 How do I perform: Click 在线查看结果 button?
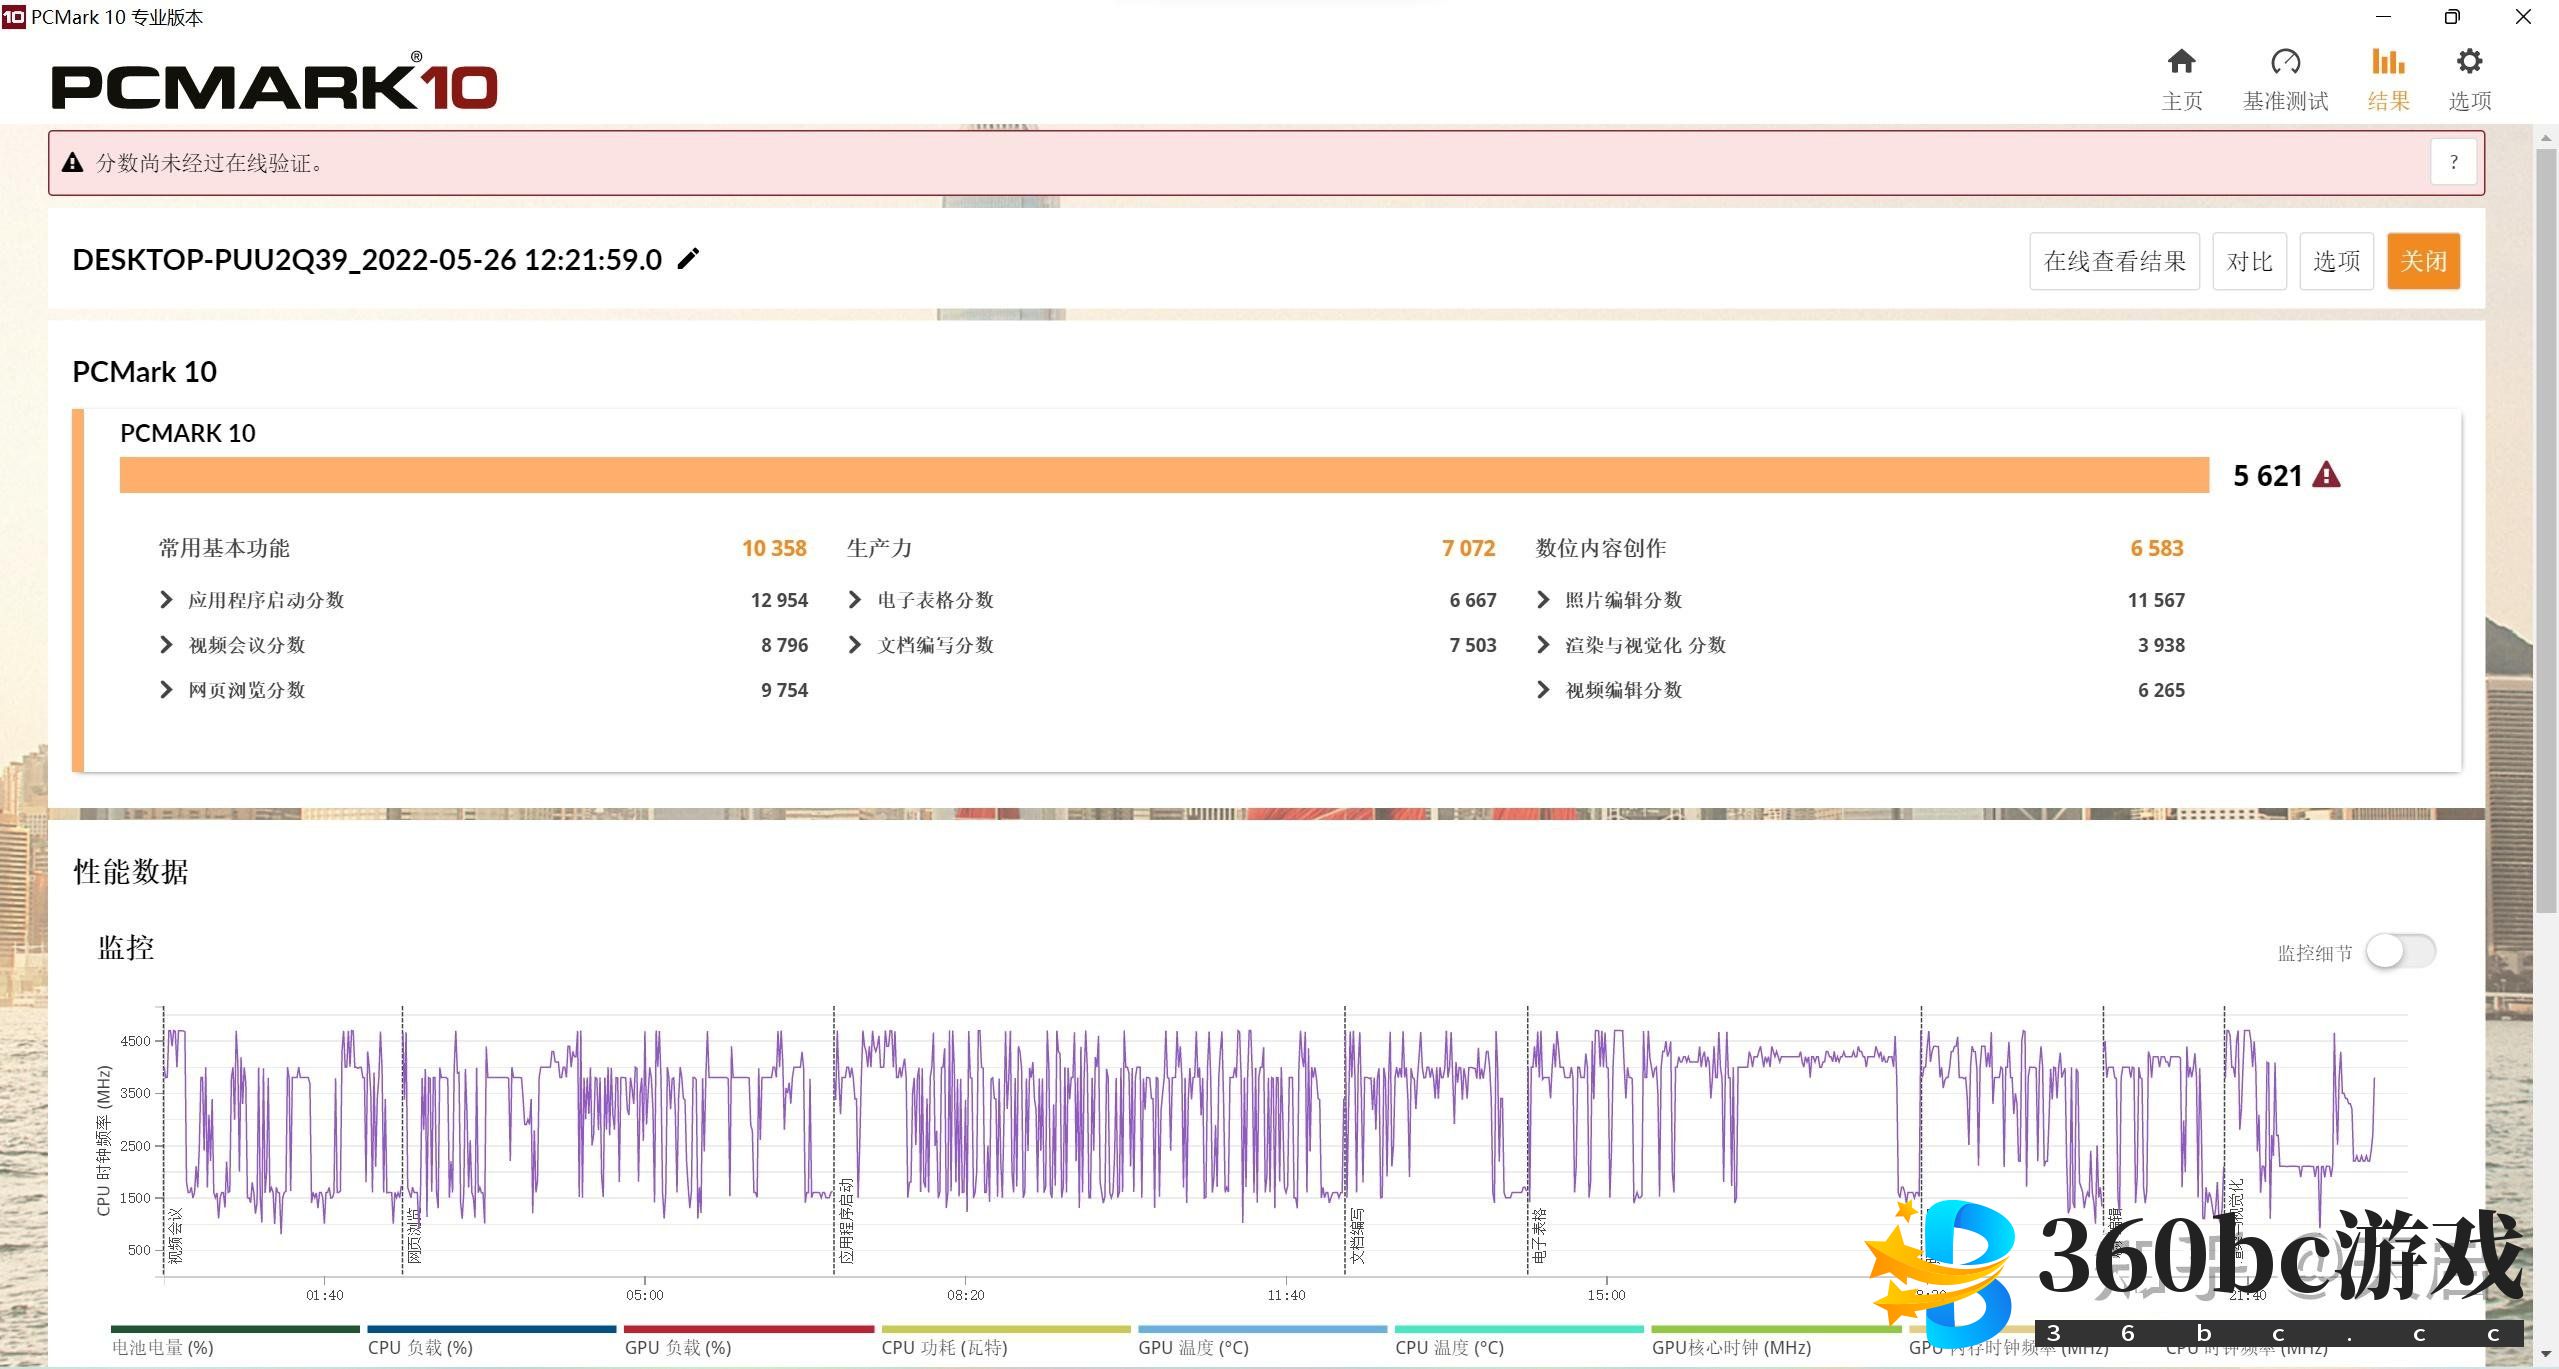tap(2114, 262)
